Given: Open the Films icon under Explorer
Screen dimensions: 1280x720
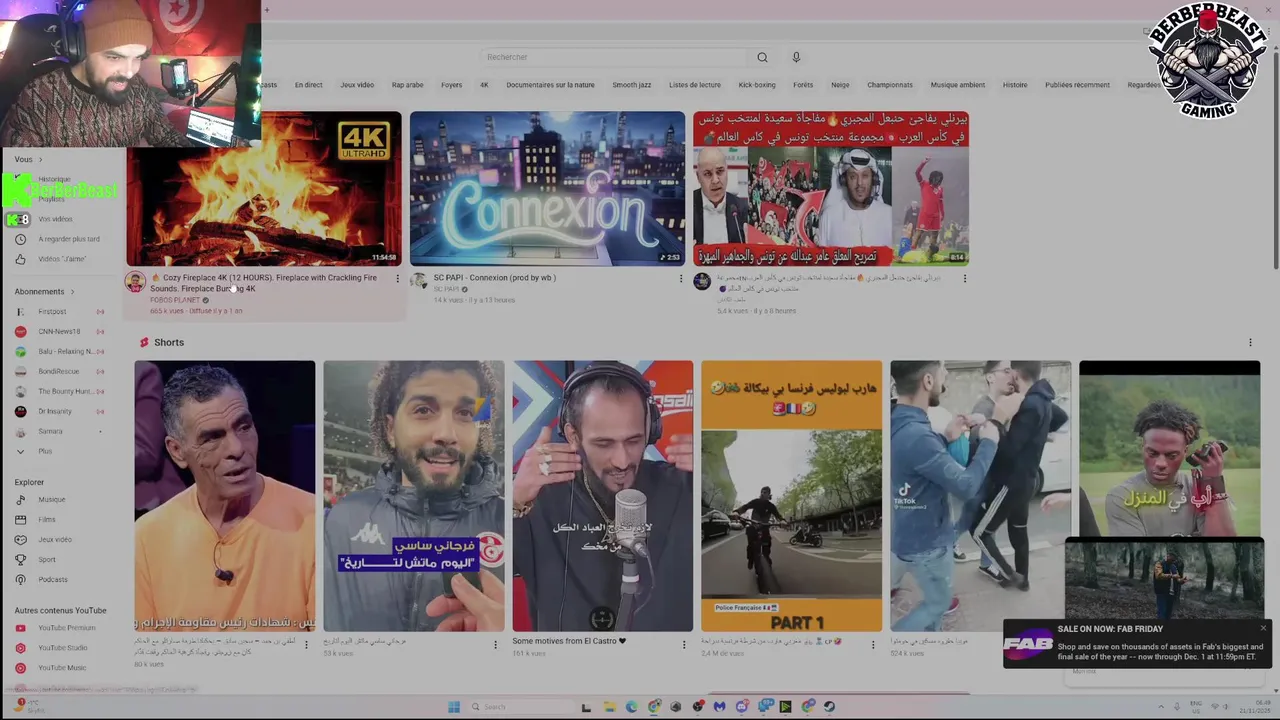Looking at the screenshot, I should 20,520.
